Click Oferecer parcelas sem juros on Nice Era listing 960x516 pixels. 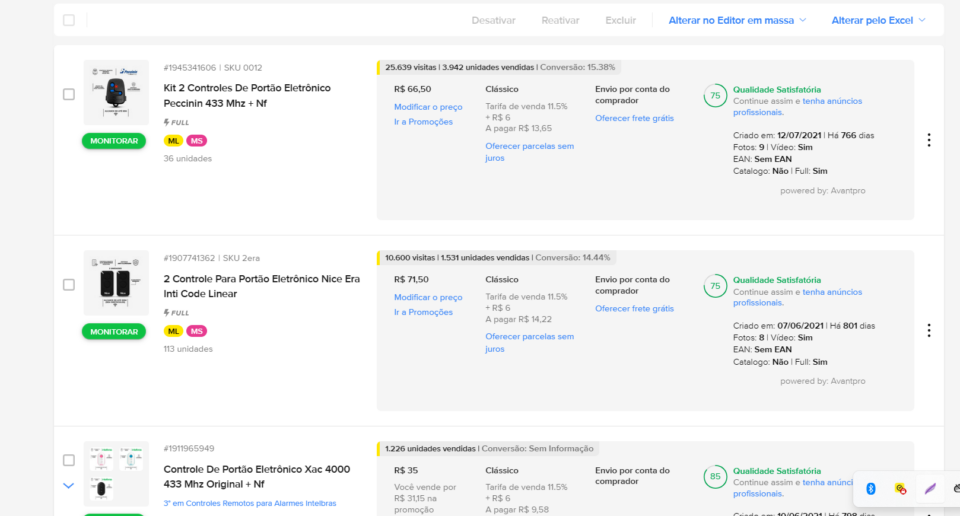530,342
